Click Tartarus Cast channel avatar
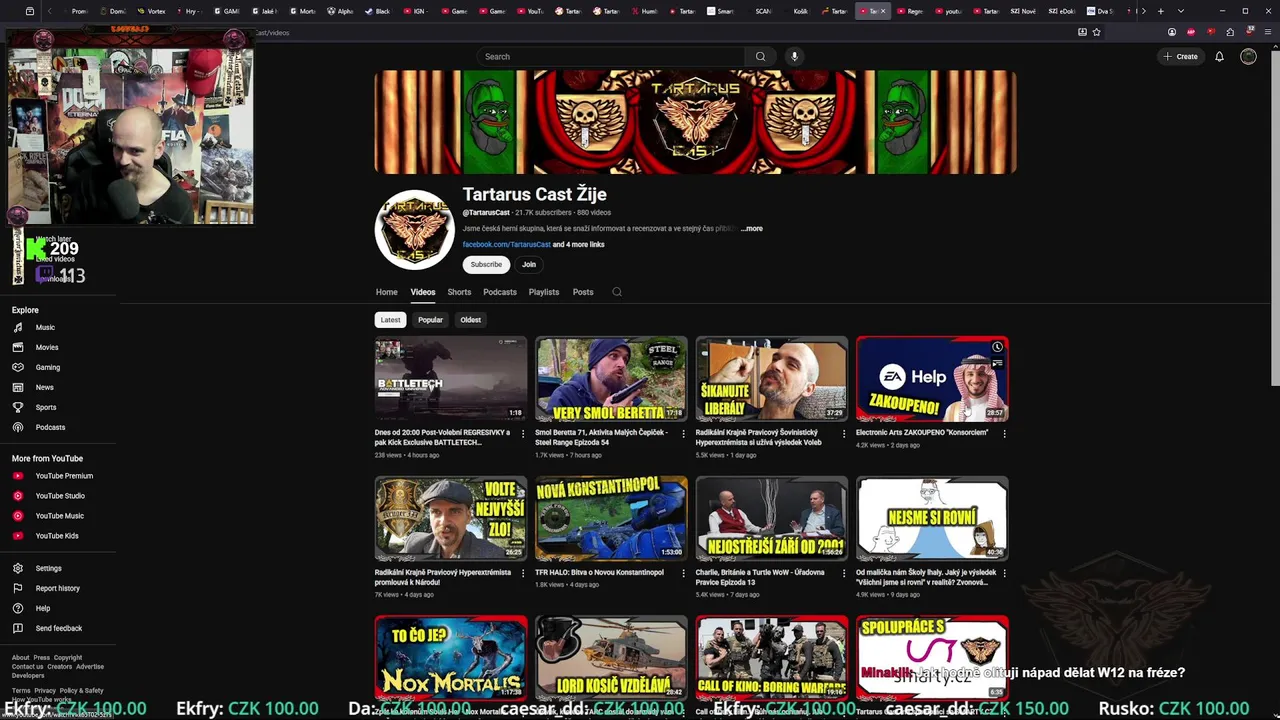The width and height of the screenshot is (1280, 720). (414, 230)
